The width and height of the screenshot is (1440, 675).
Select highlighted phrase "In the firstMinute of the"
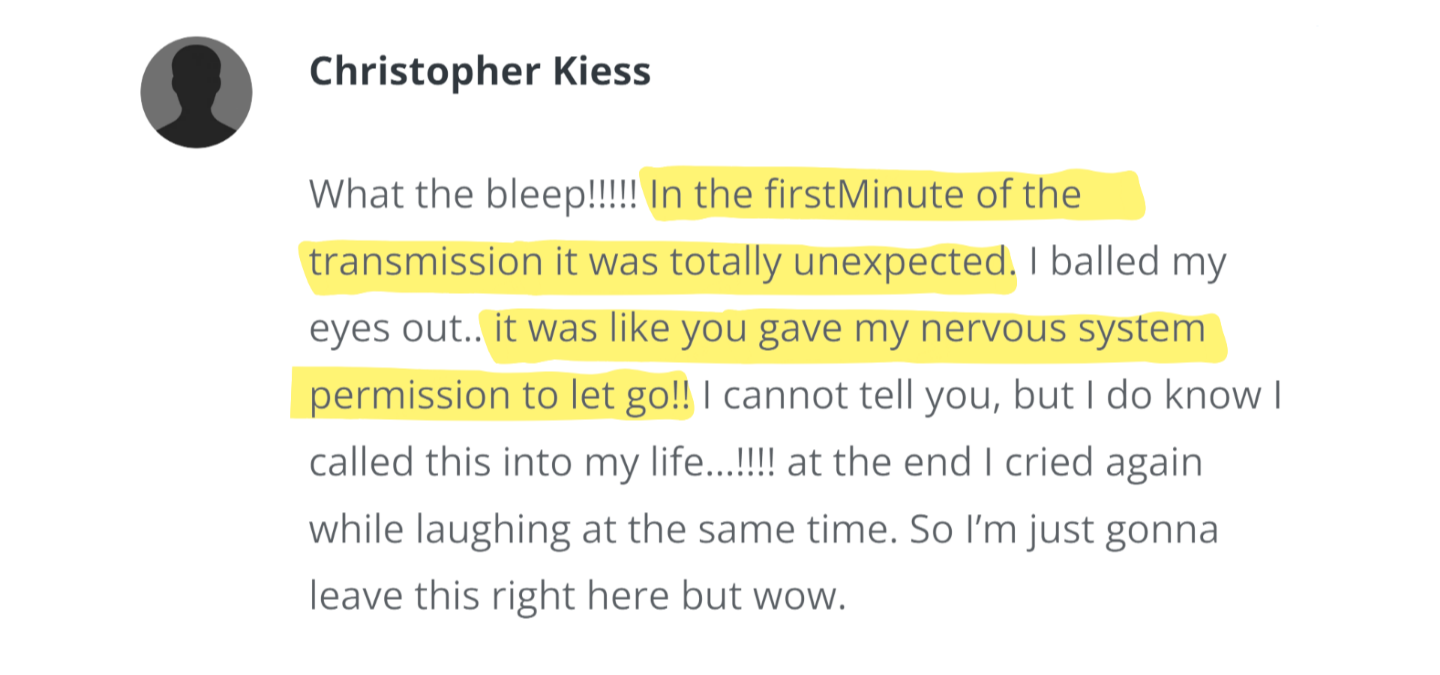tap(866, 193)
